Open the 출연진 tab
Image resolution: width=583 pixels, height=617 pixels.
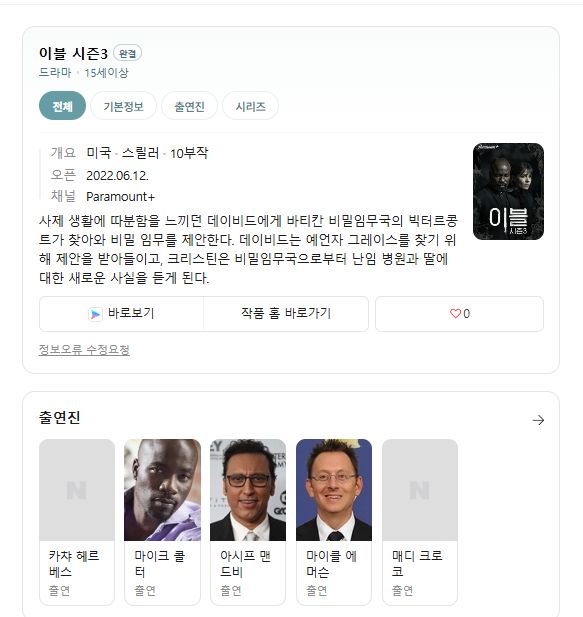point(189,106)
